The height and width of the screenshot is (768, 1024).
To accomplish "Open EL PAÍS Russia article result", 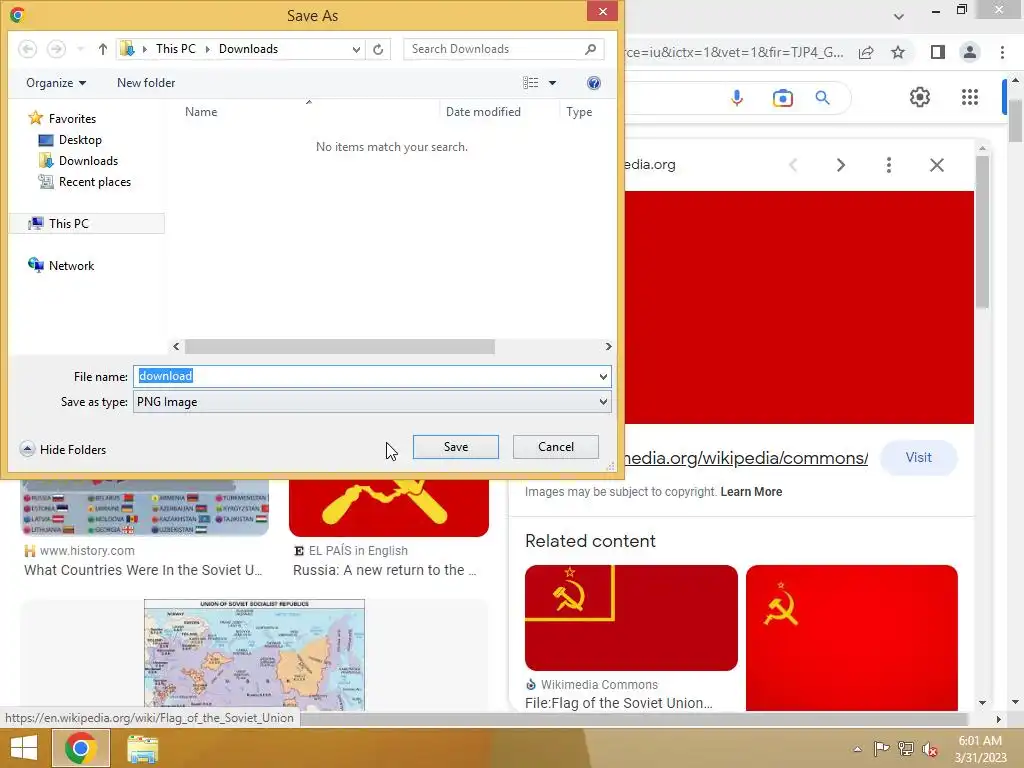I will coord(385,570).
